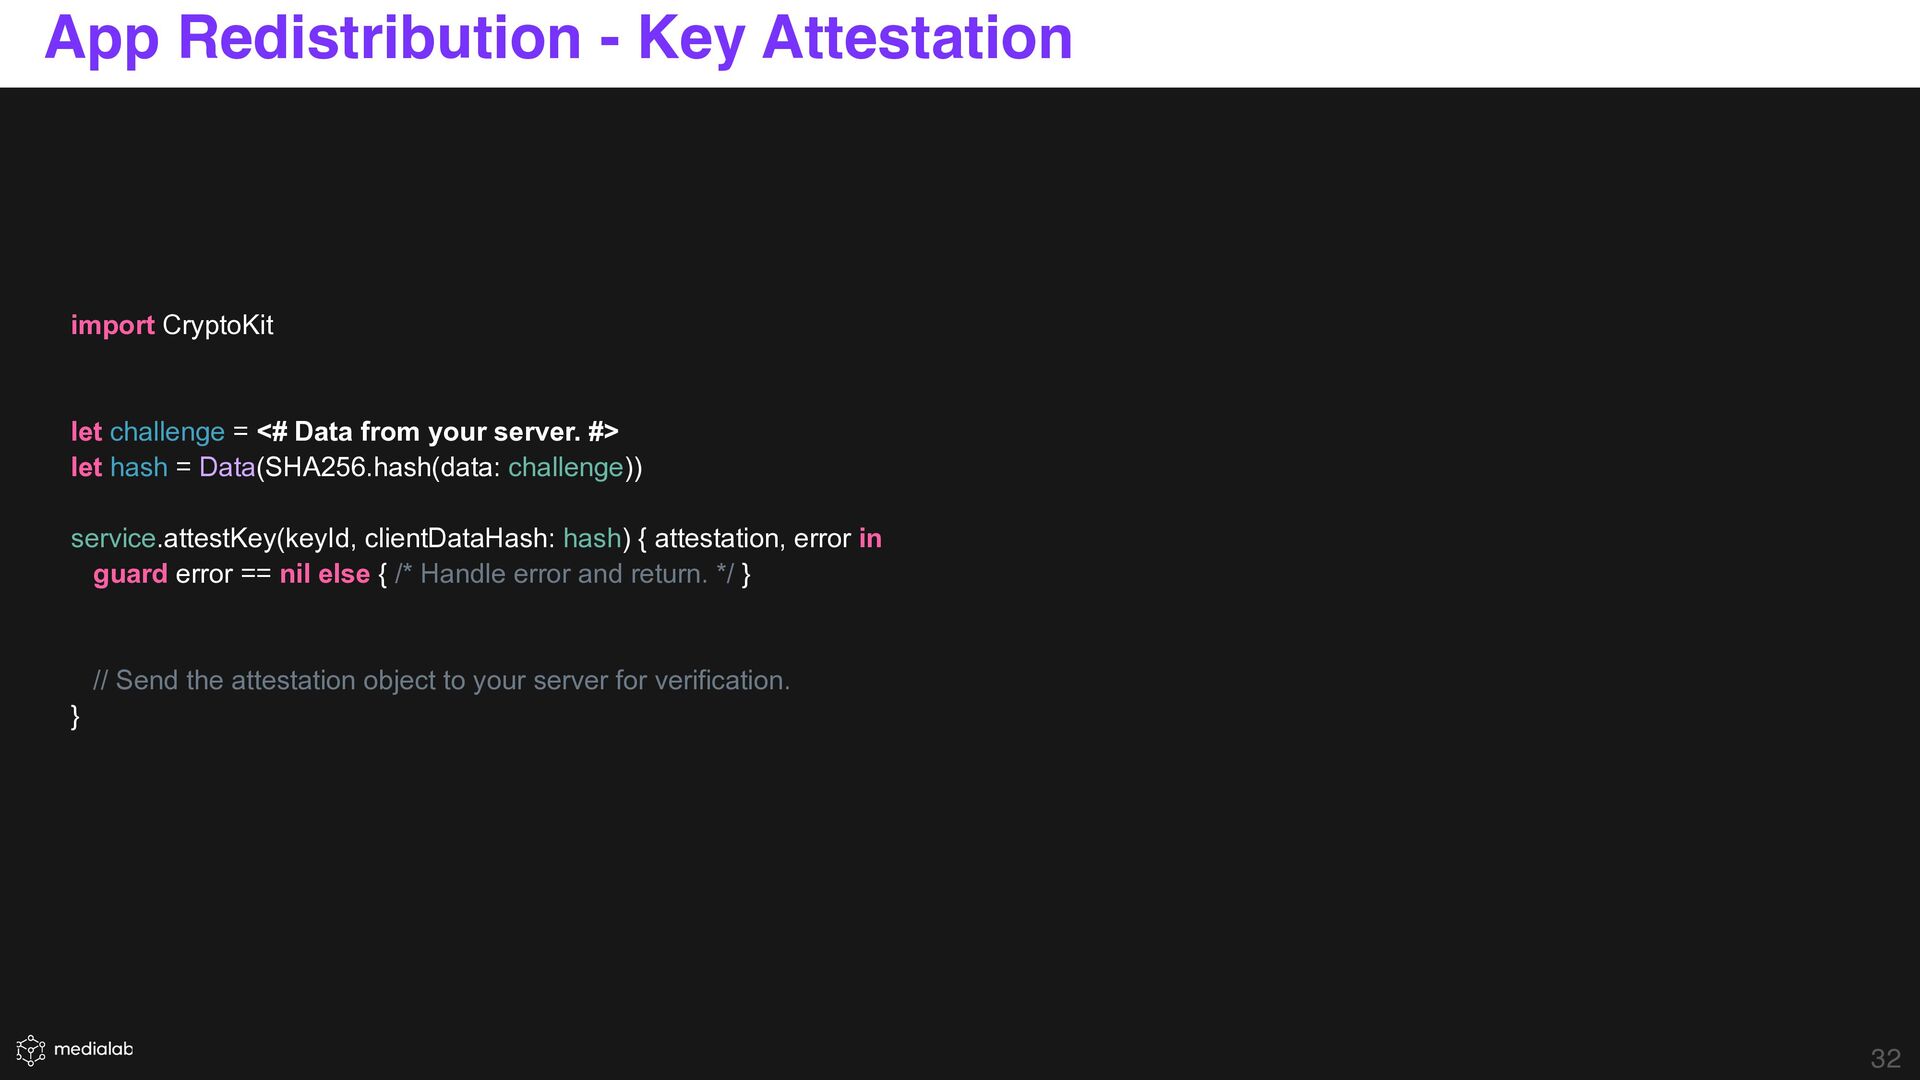Click the attestKey method call
Viewport: 1920px width, 1080px height.
219,539
